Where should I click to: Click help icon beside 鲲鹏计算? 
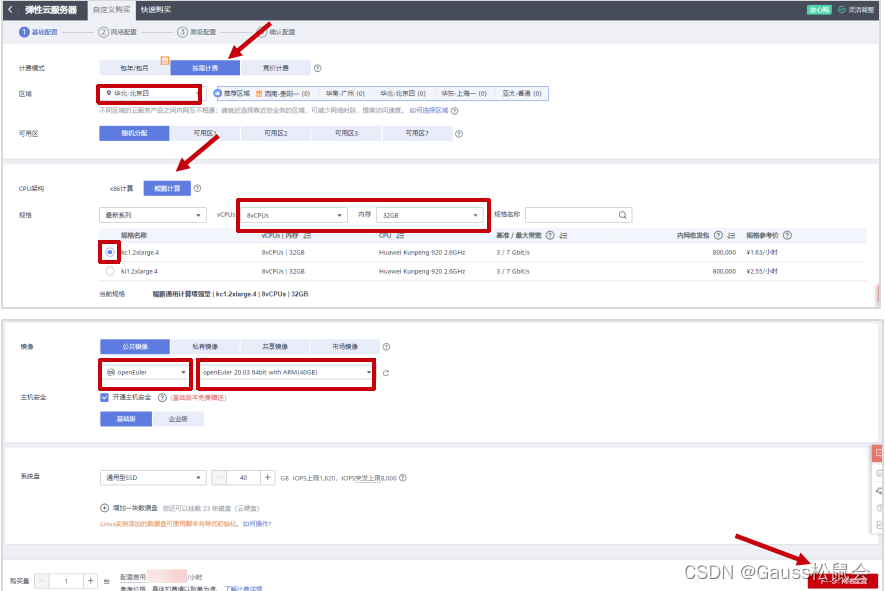(197, 188)
